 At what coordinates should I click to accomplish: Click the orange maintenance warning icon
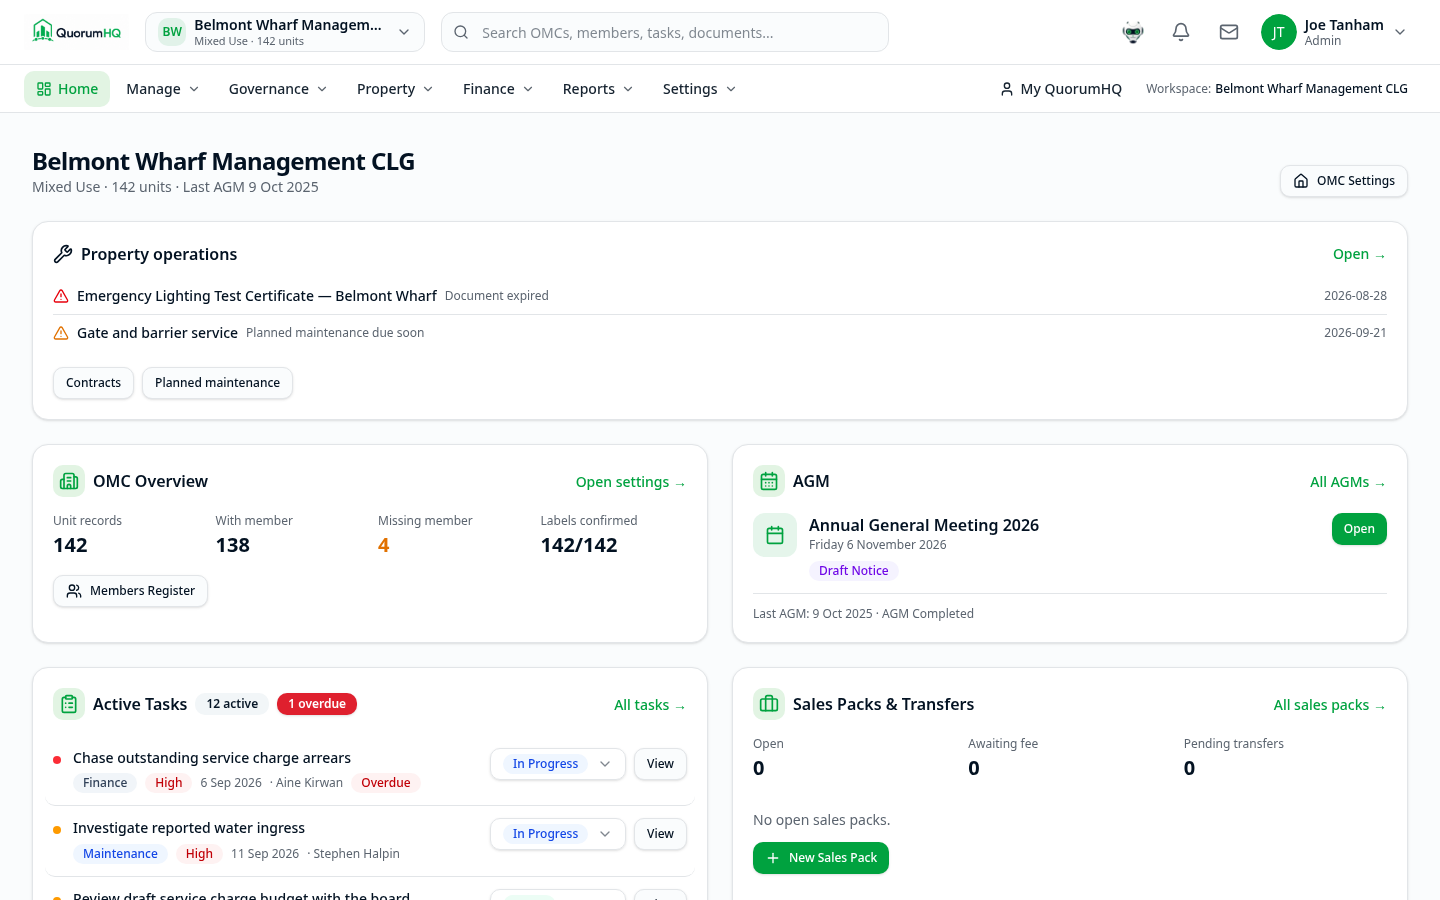pyautogui.click(x=61, y=333)
